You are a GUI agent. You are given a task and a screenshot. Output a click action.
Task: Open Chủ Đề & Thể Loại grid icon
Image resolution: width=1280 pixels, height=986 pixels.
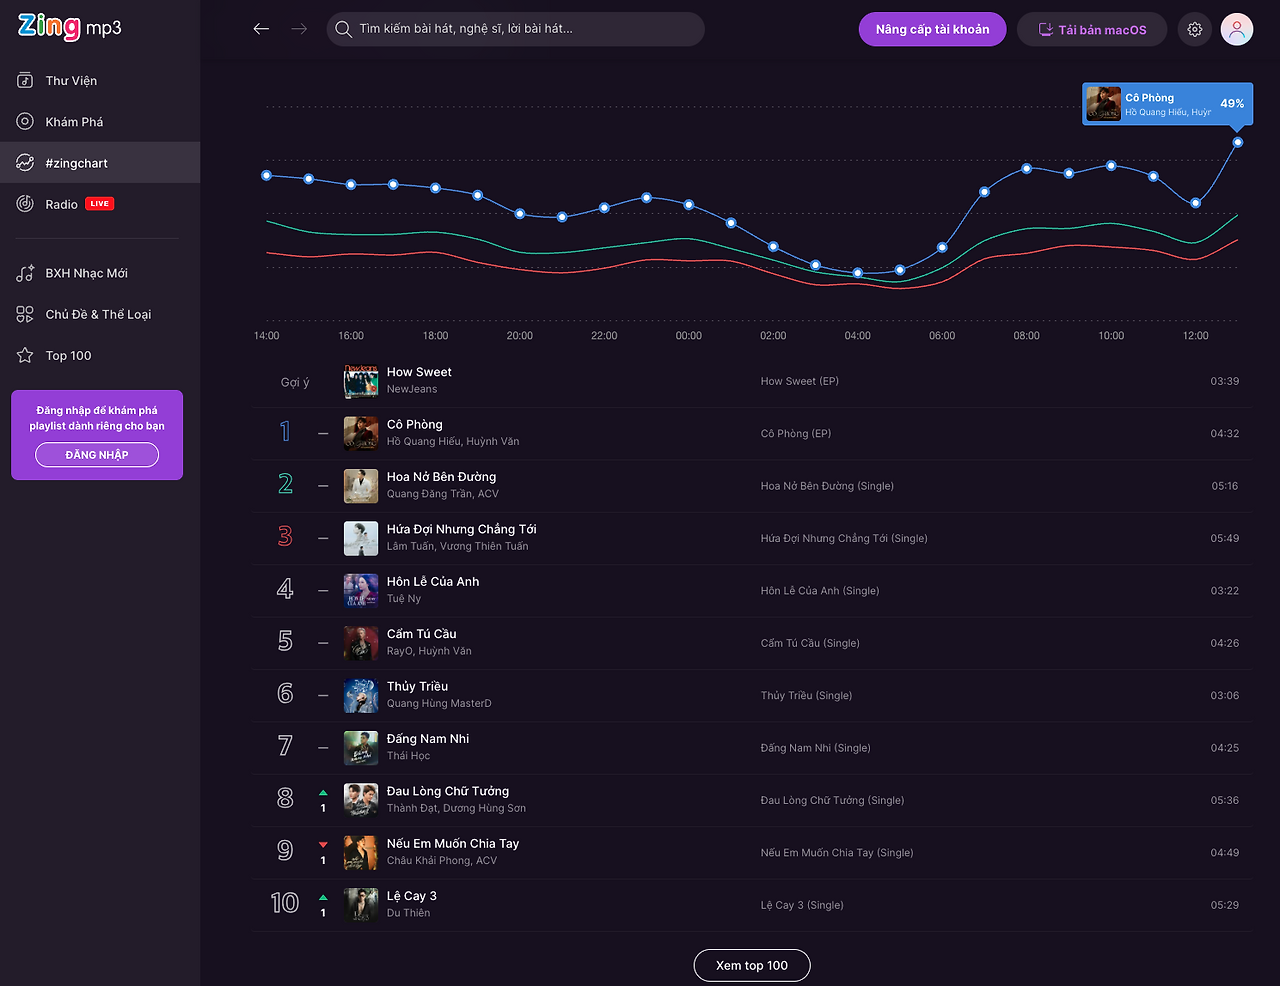click(x=25, y=314)
